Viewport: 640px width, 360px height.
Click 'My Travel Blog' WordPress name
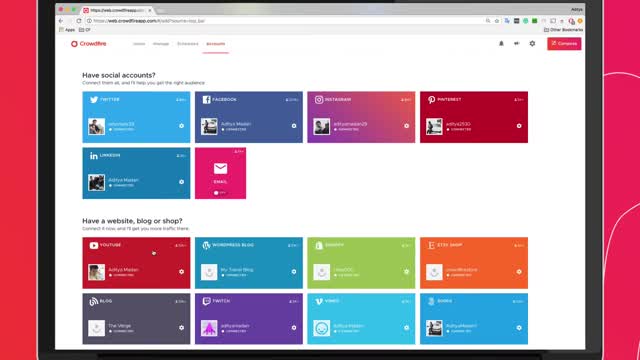click(237, 270)
